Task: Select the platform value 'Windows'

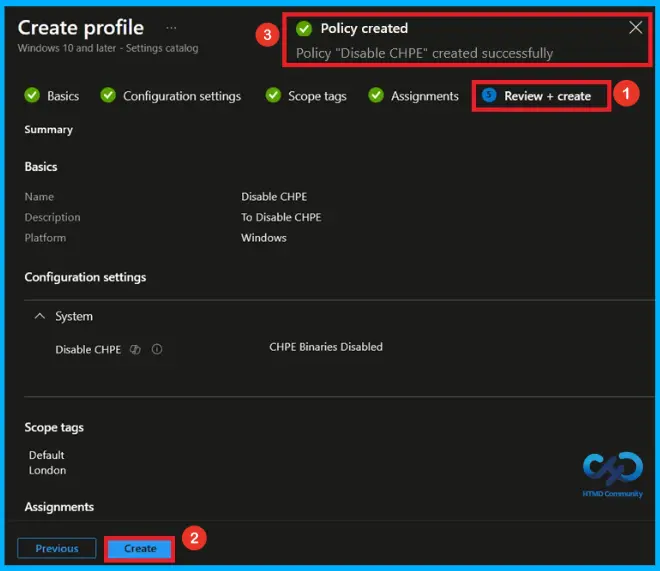Action: click(264, 238)
